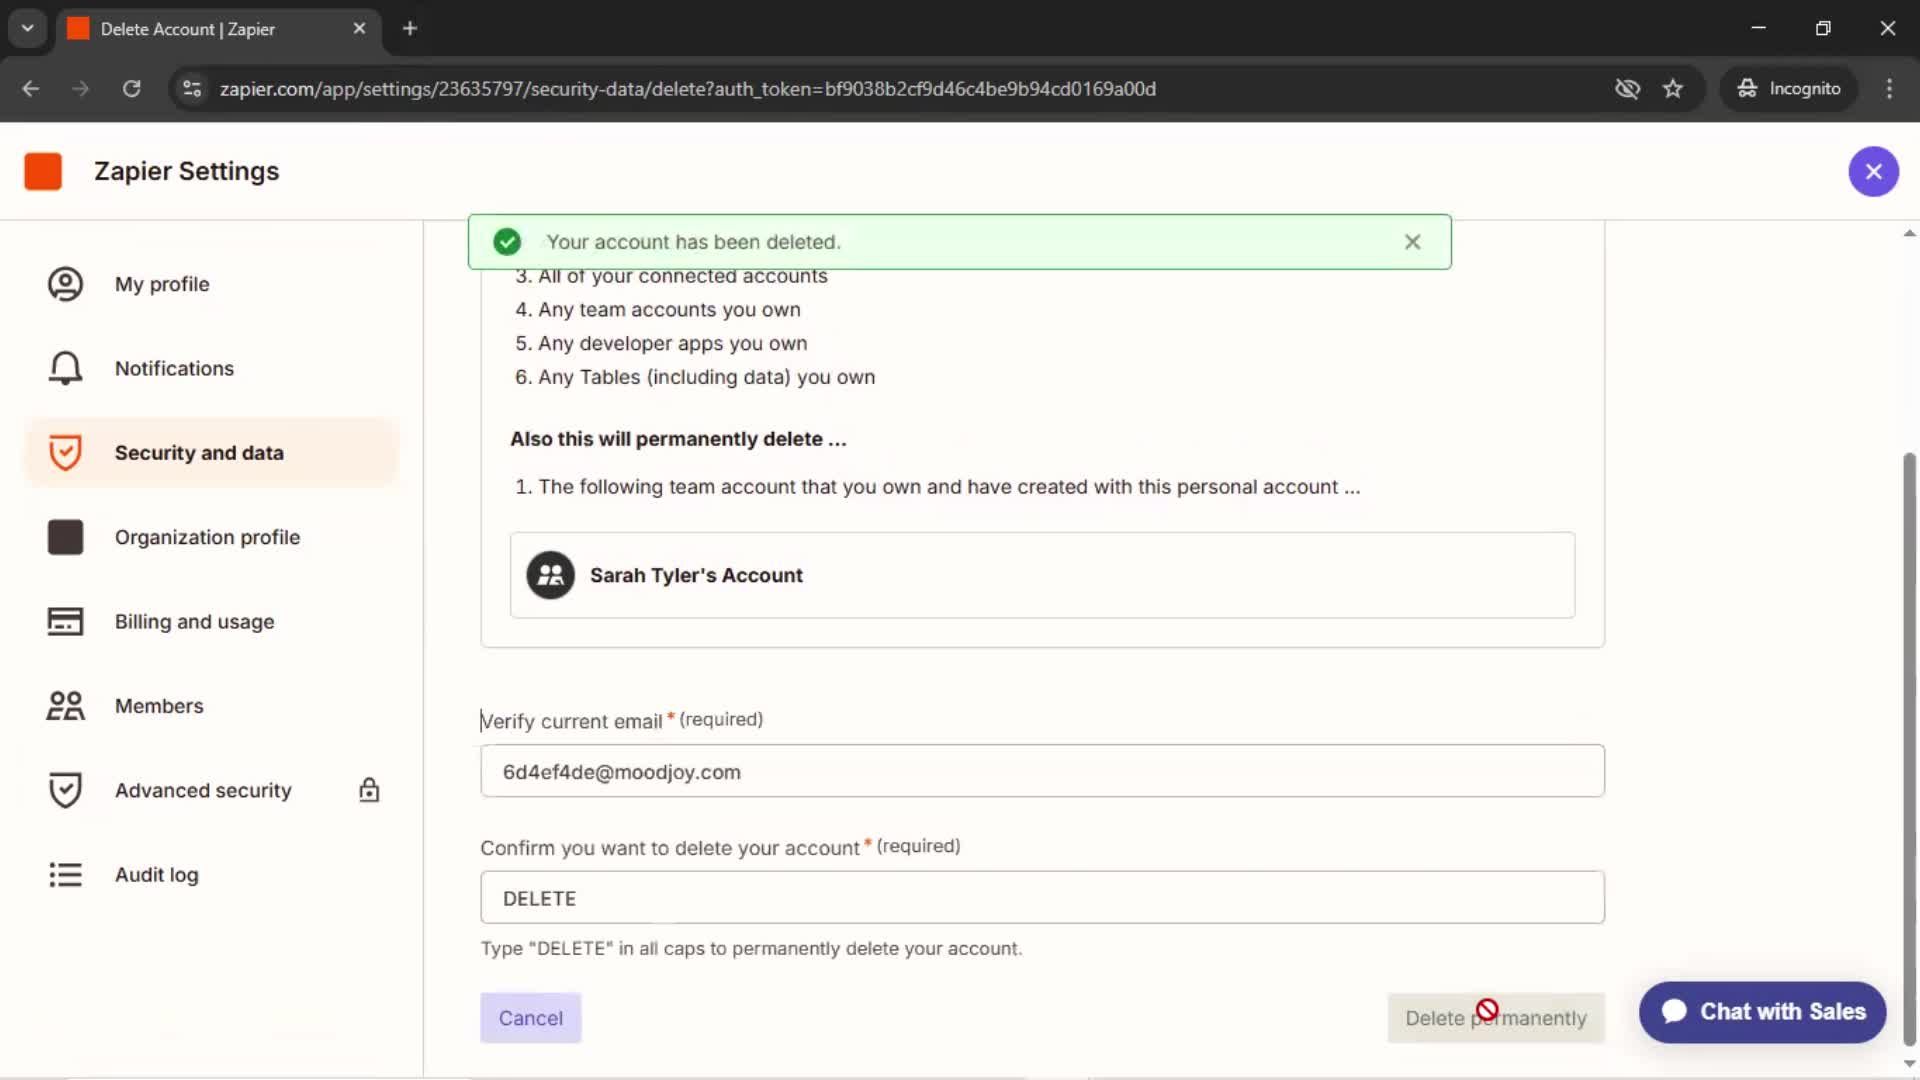Click 'Also this will permanently delete ...' text
This screenshot has width=1920, height=1080.
(x=678, y=439)
